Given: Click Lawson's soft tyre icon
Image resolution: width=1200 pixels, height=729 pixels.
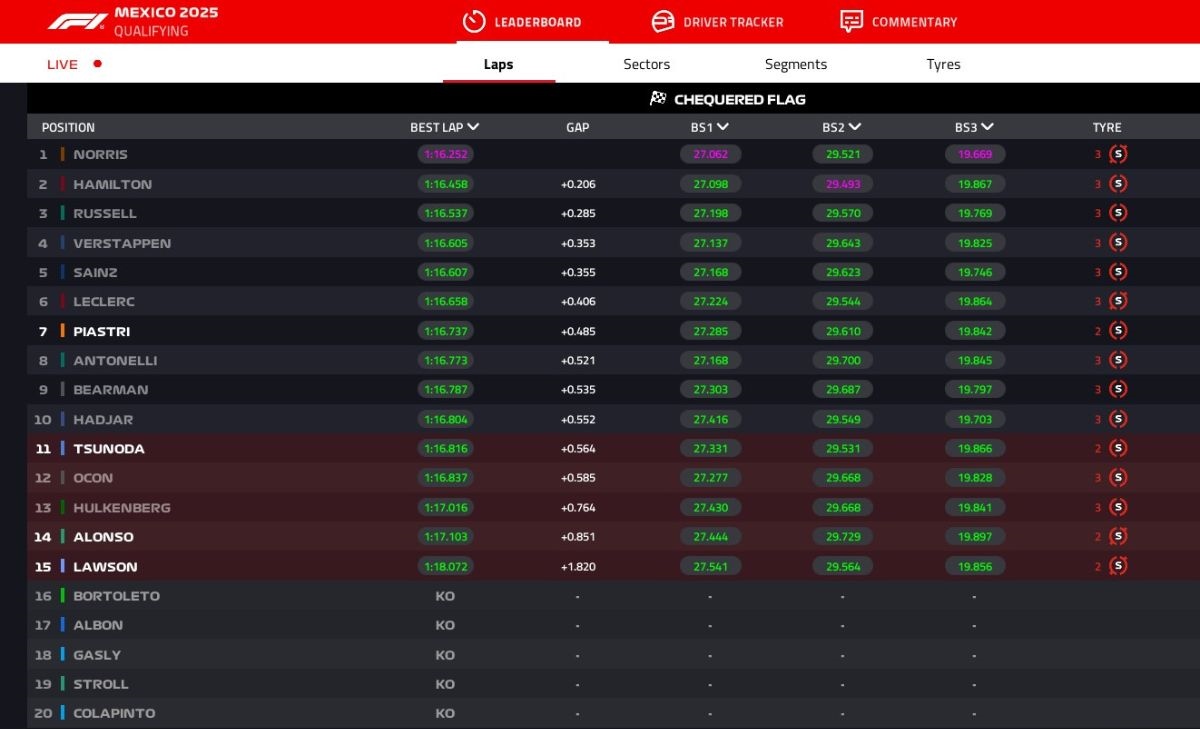Looking at the screenshot, I should (x=1118, y=566).
